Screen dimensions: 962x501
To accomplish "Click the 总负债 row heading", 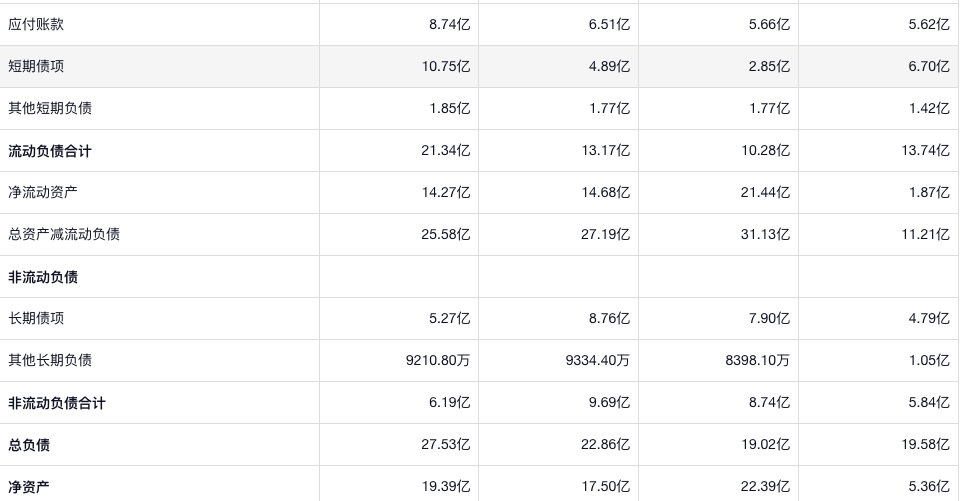I will coord(29,445).
